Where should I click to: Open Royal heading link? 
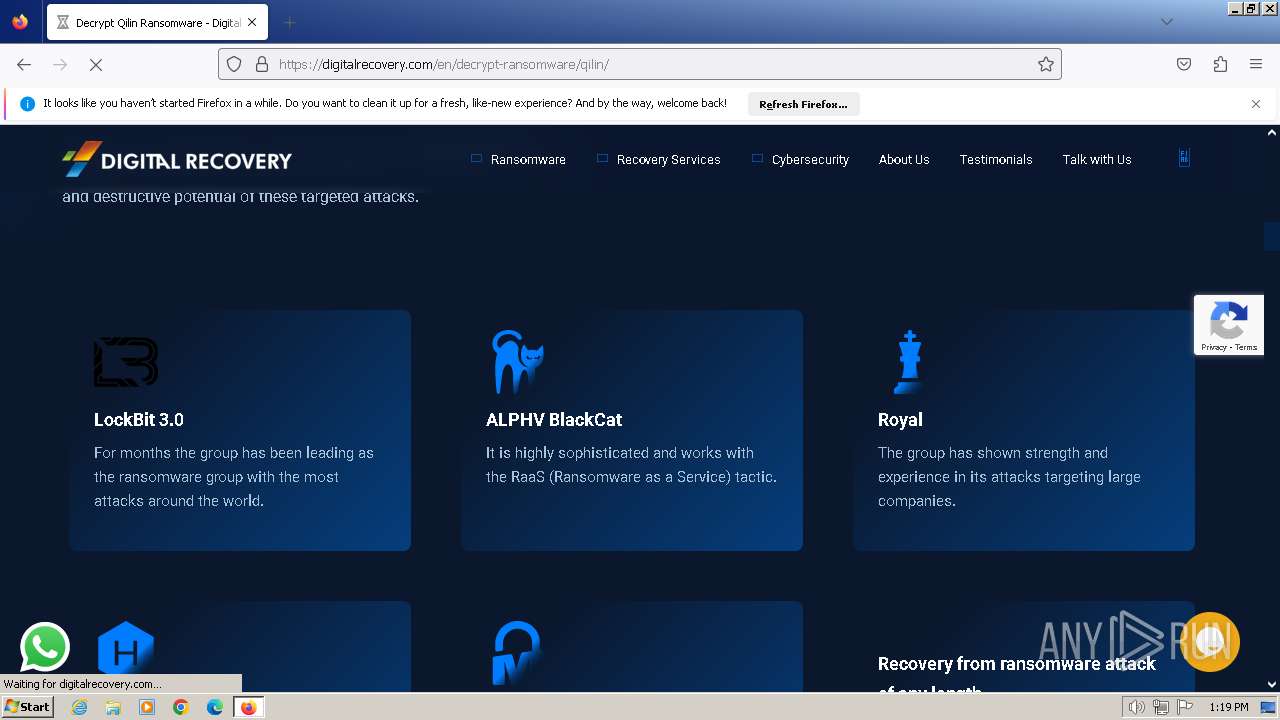[900, 420]
